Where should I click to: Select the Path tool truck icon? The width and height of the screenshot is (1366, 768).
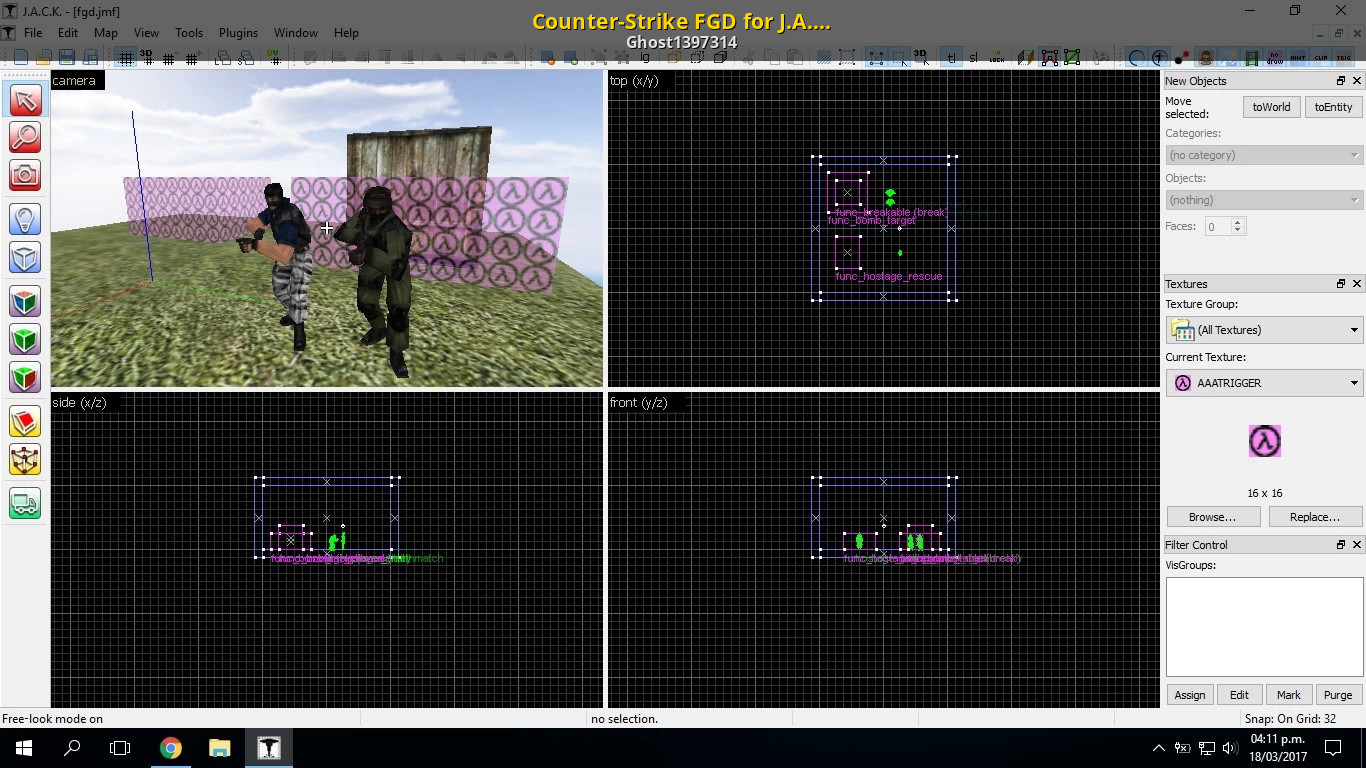click(x=25, y=503)
